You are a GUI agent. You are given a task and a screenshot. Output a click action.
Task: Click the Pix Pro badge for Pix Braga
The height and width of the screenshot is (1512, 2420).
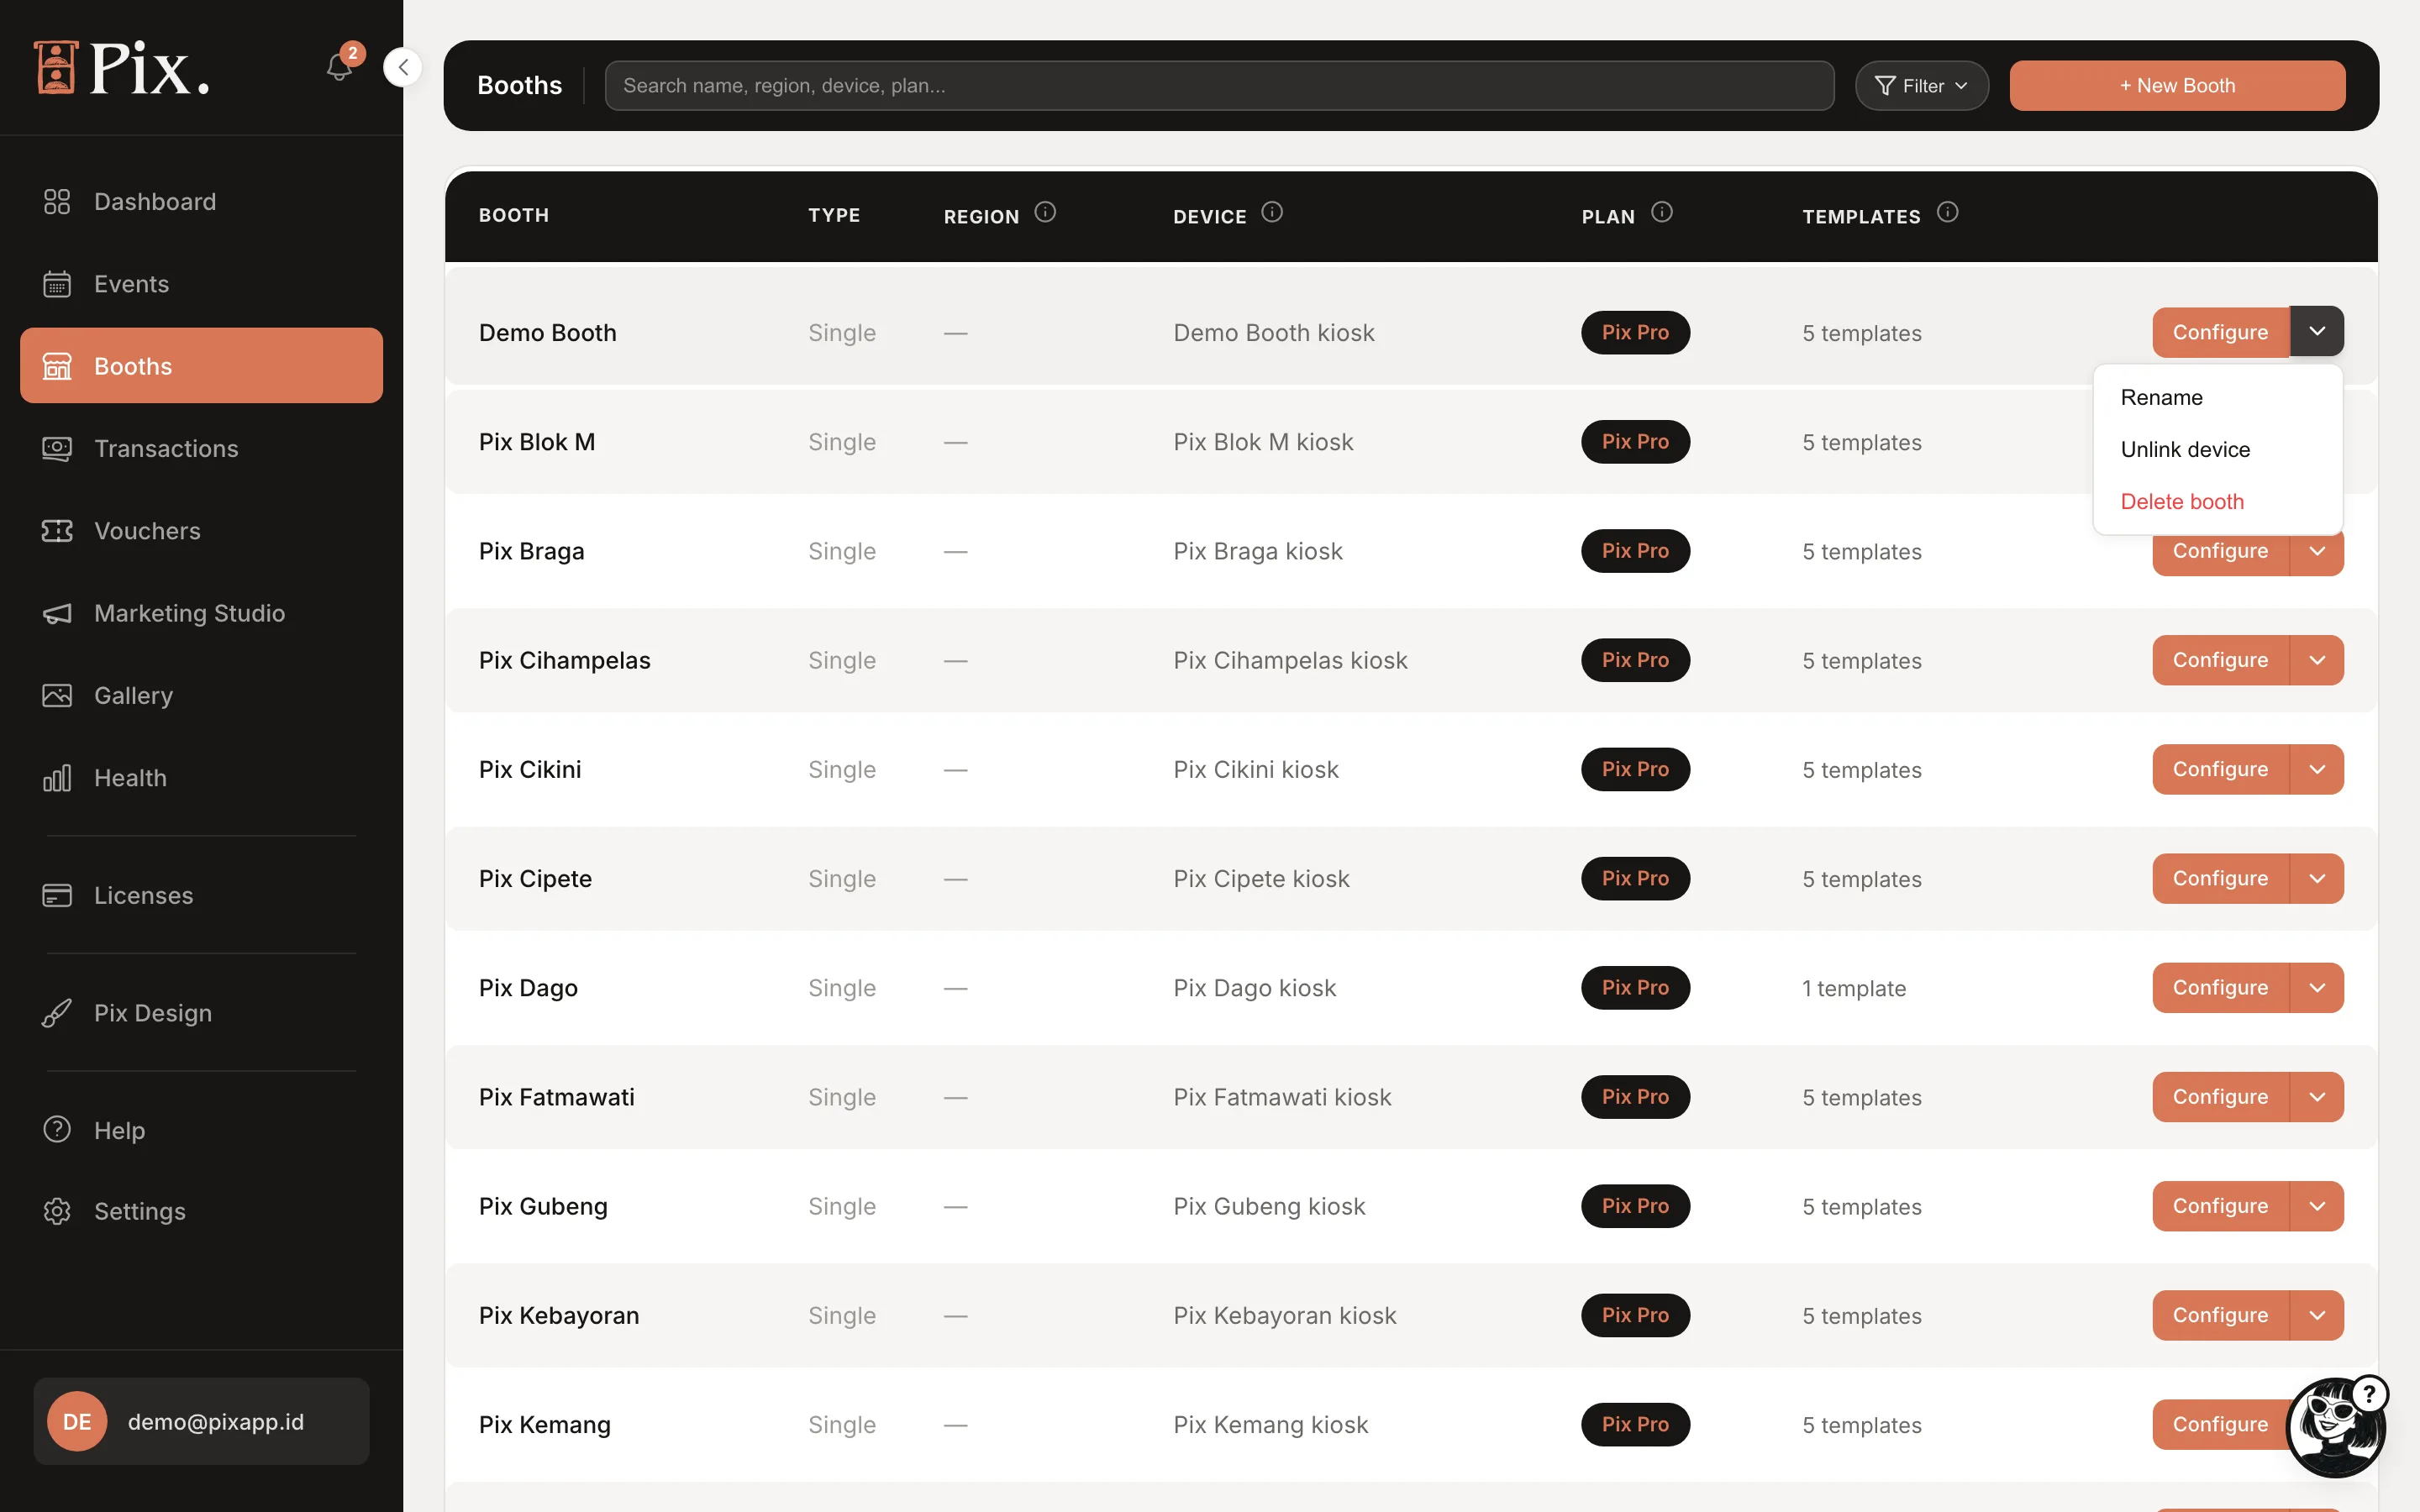pos(1635,551)
